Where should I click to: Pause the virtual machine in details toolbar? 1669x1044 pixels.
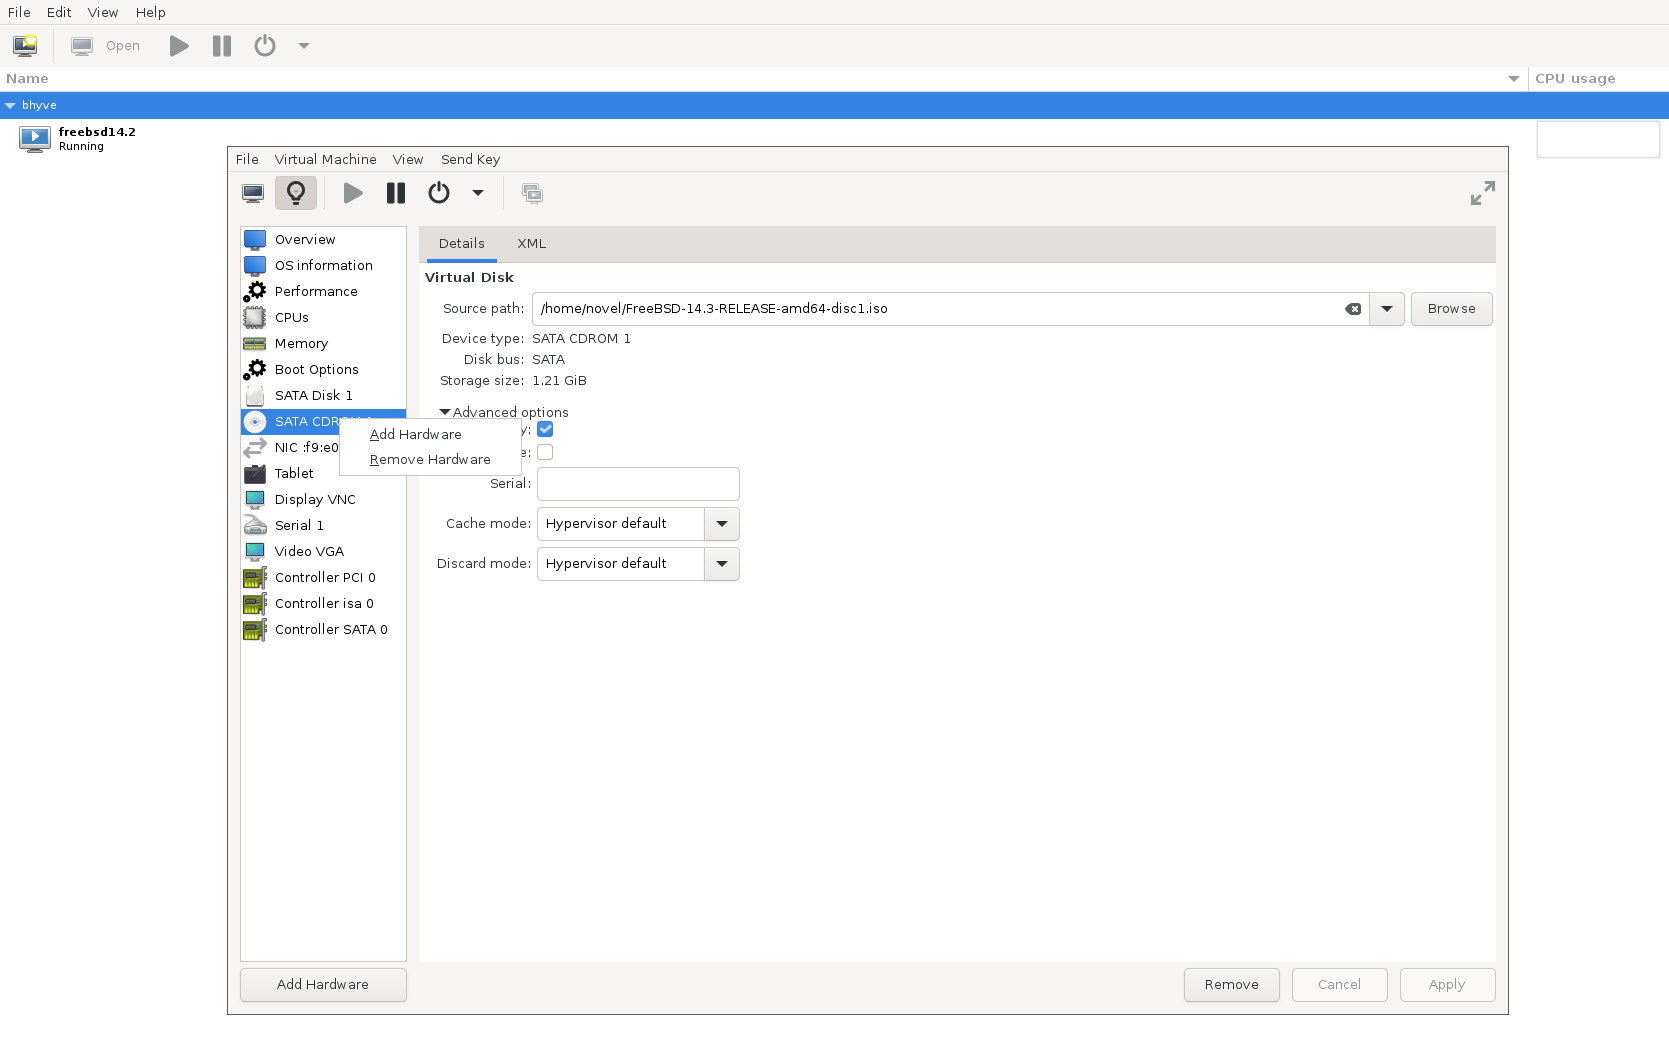pos(396,193)
